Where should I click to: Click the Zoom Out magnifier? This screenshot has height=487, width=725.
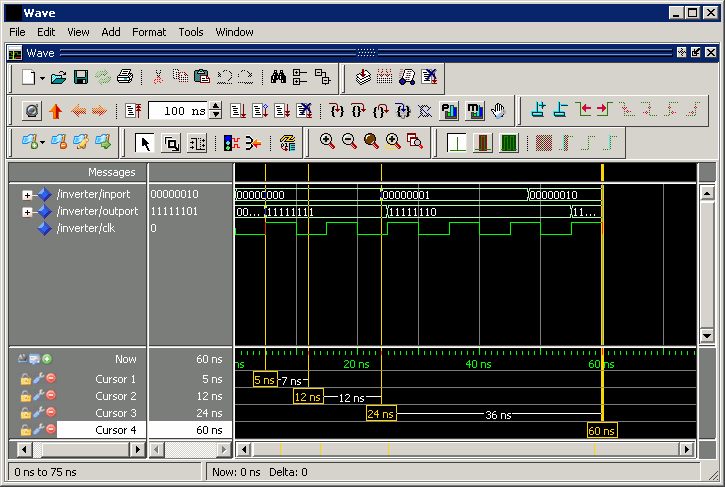tap(349, 143)
